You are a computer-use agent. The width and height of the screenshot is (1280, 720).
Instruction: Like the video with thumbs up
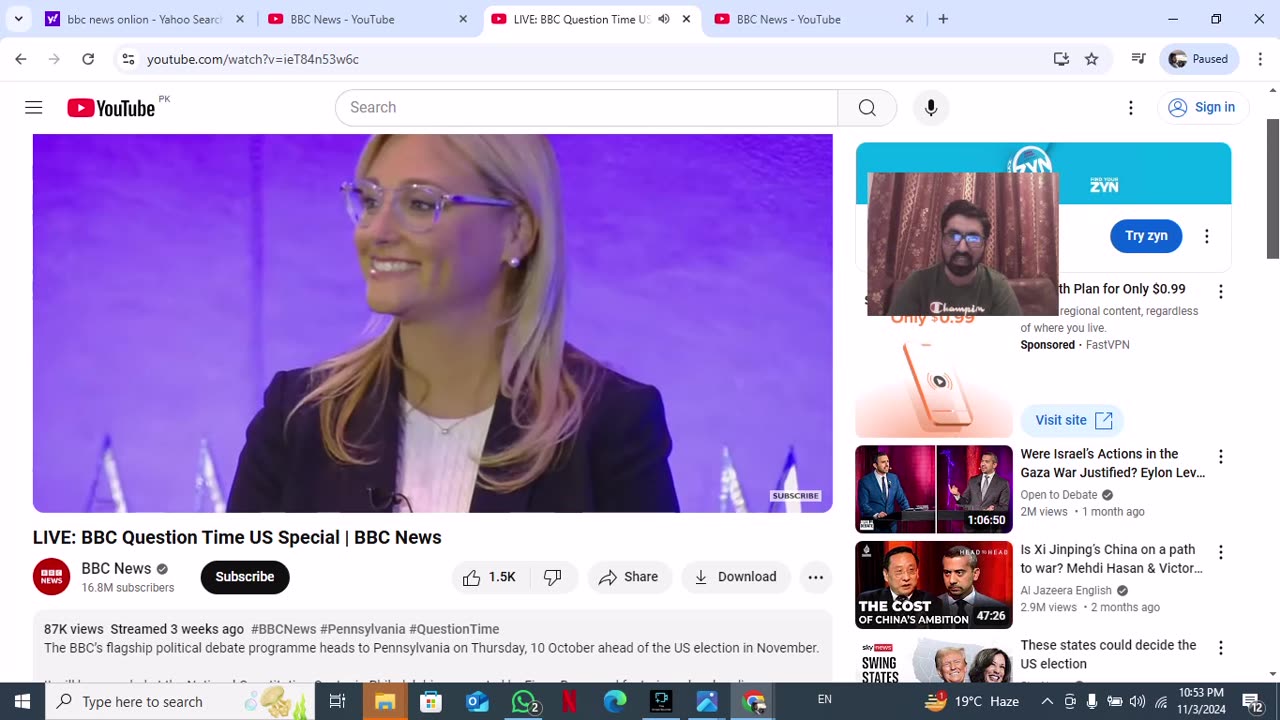click(x=489, y=577)
